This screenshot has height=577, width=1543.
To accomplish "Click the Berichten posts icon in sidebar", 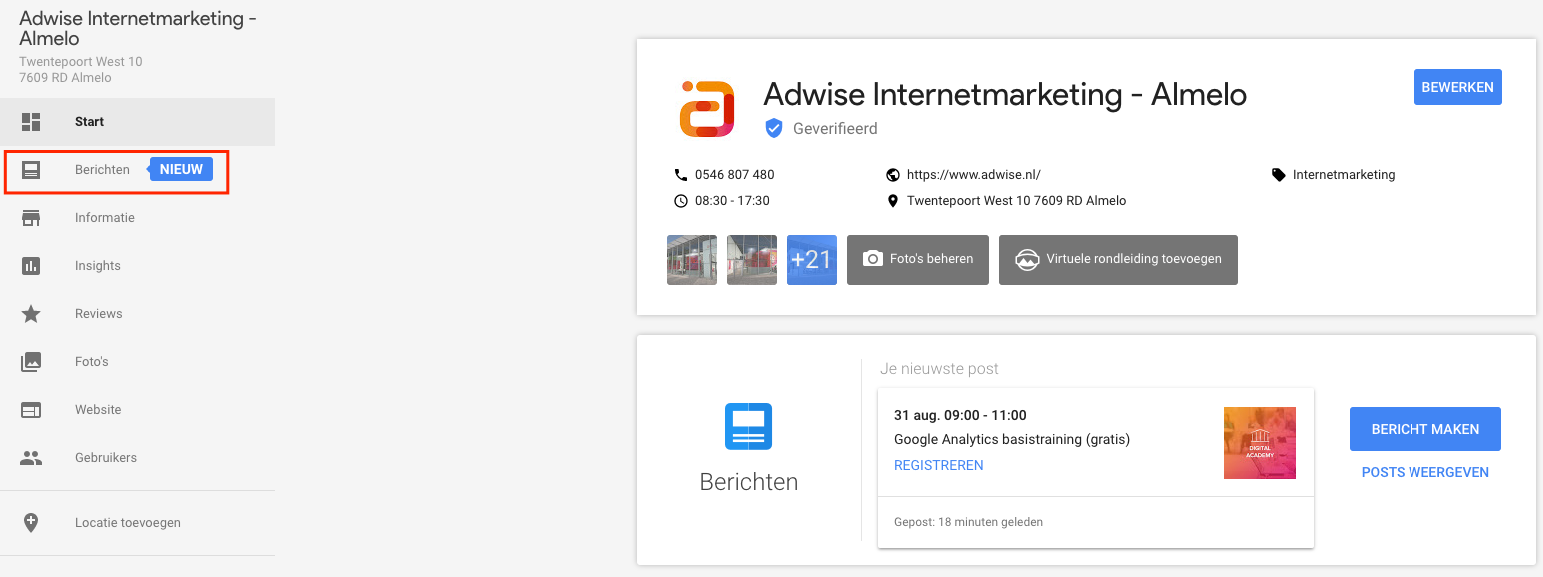I will point(31,170).
